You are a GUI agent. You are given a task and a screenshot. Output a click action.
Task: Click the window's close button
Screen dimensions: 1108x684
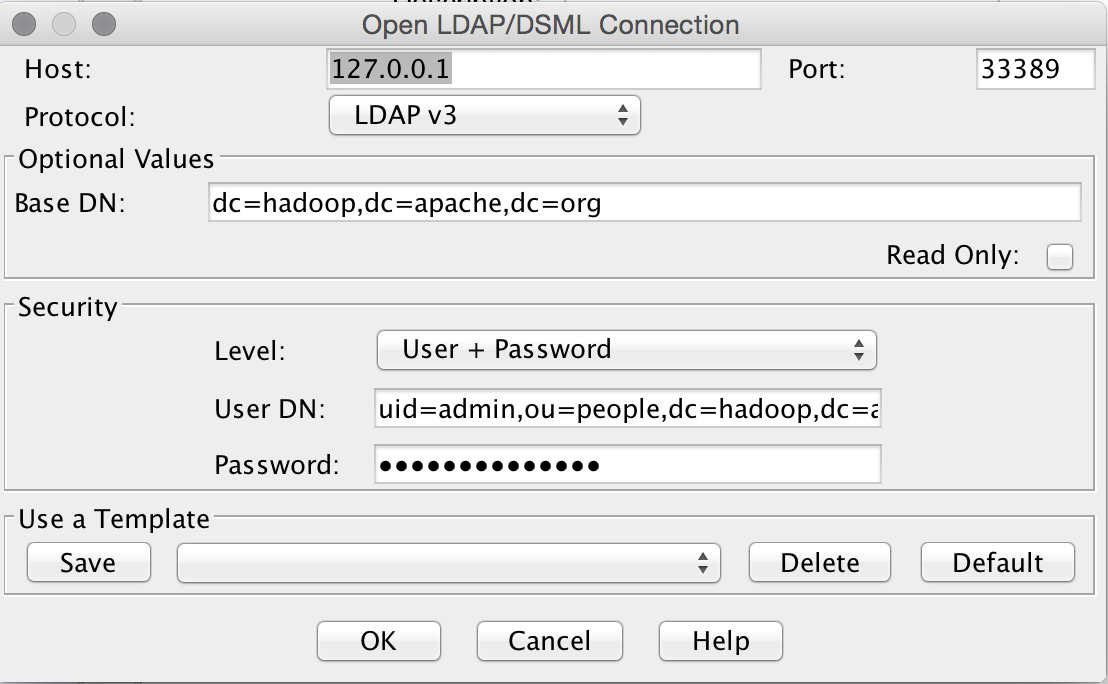pos(25,23)
